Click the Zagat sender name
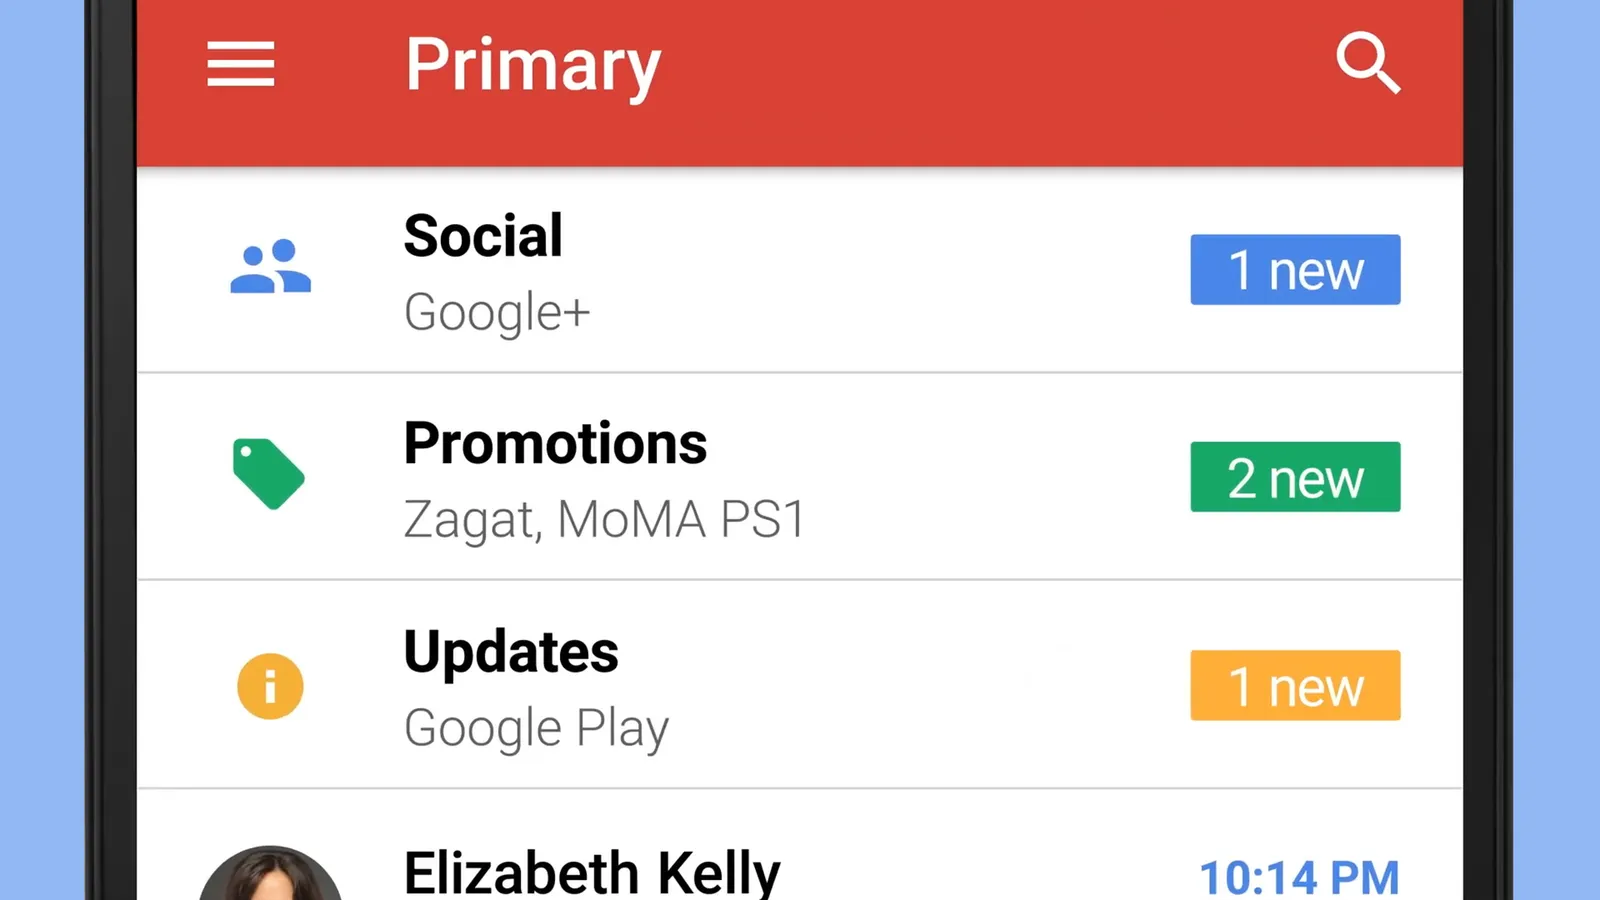The width and height of the screenshot is (1600, 900). [x=470, y=520]
